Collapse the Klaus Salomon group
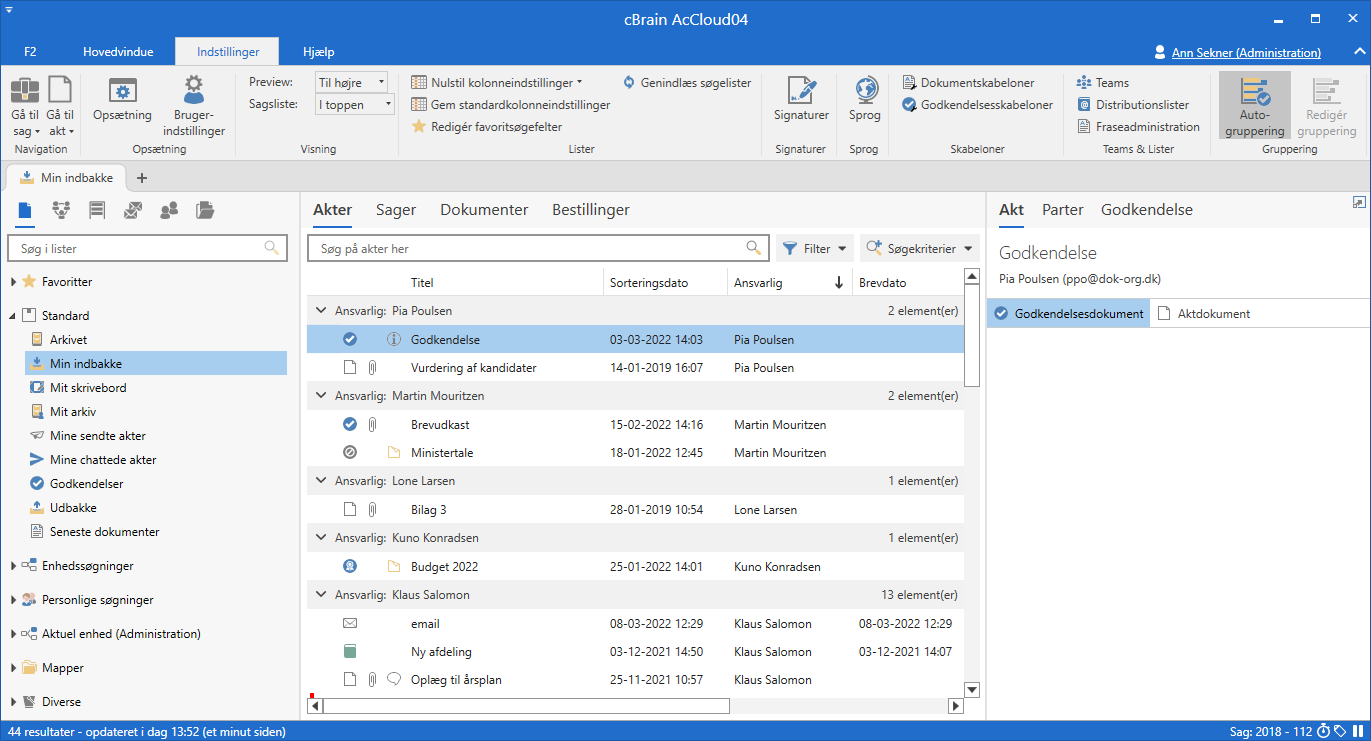 321,595
